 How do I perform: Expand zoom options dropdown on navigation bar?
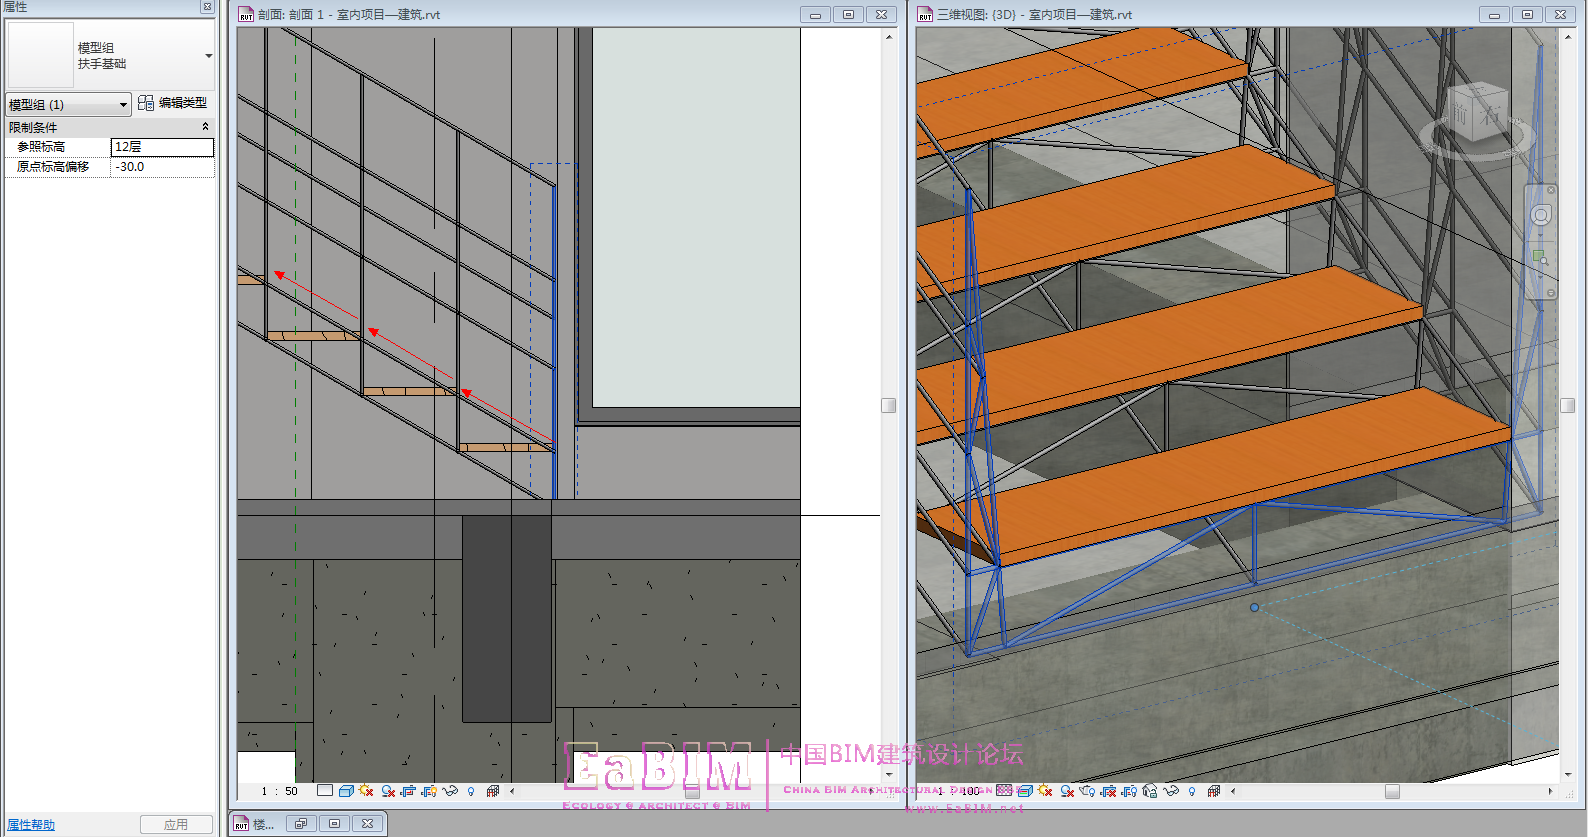1541,278
